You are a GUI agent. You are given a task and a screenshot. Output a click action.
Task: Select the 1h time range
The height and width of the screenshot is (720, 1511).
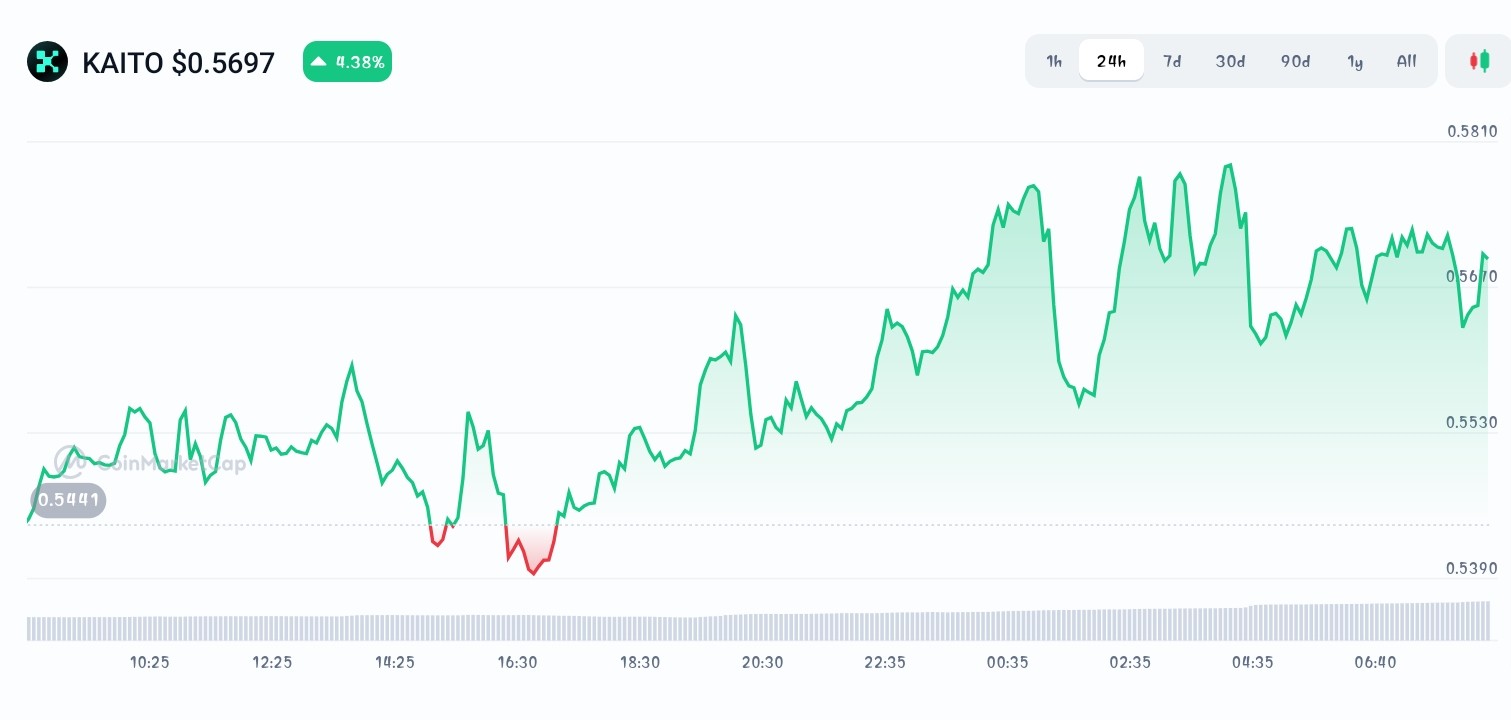pyautogui.click(x=1053, y=61)
